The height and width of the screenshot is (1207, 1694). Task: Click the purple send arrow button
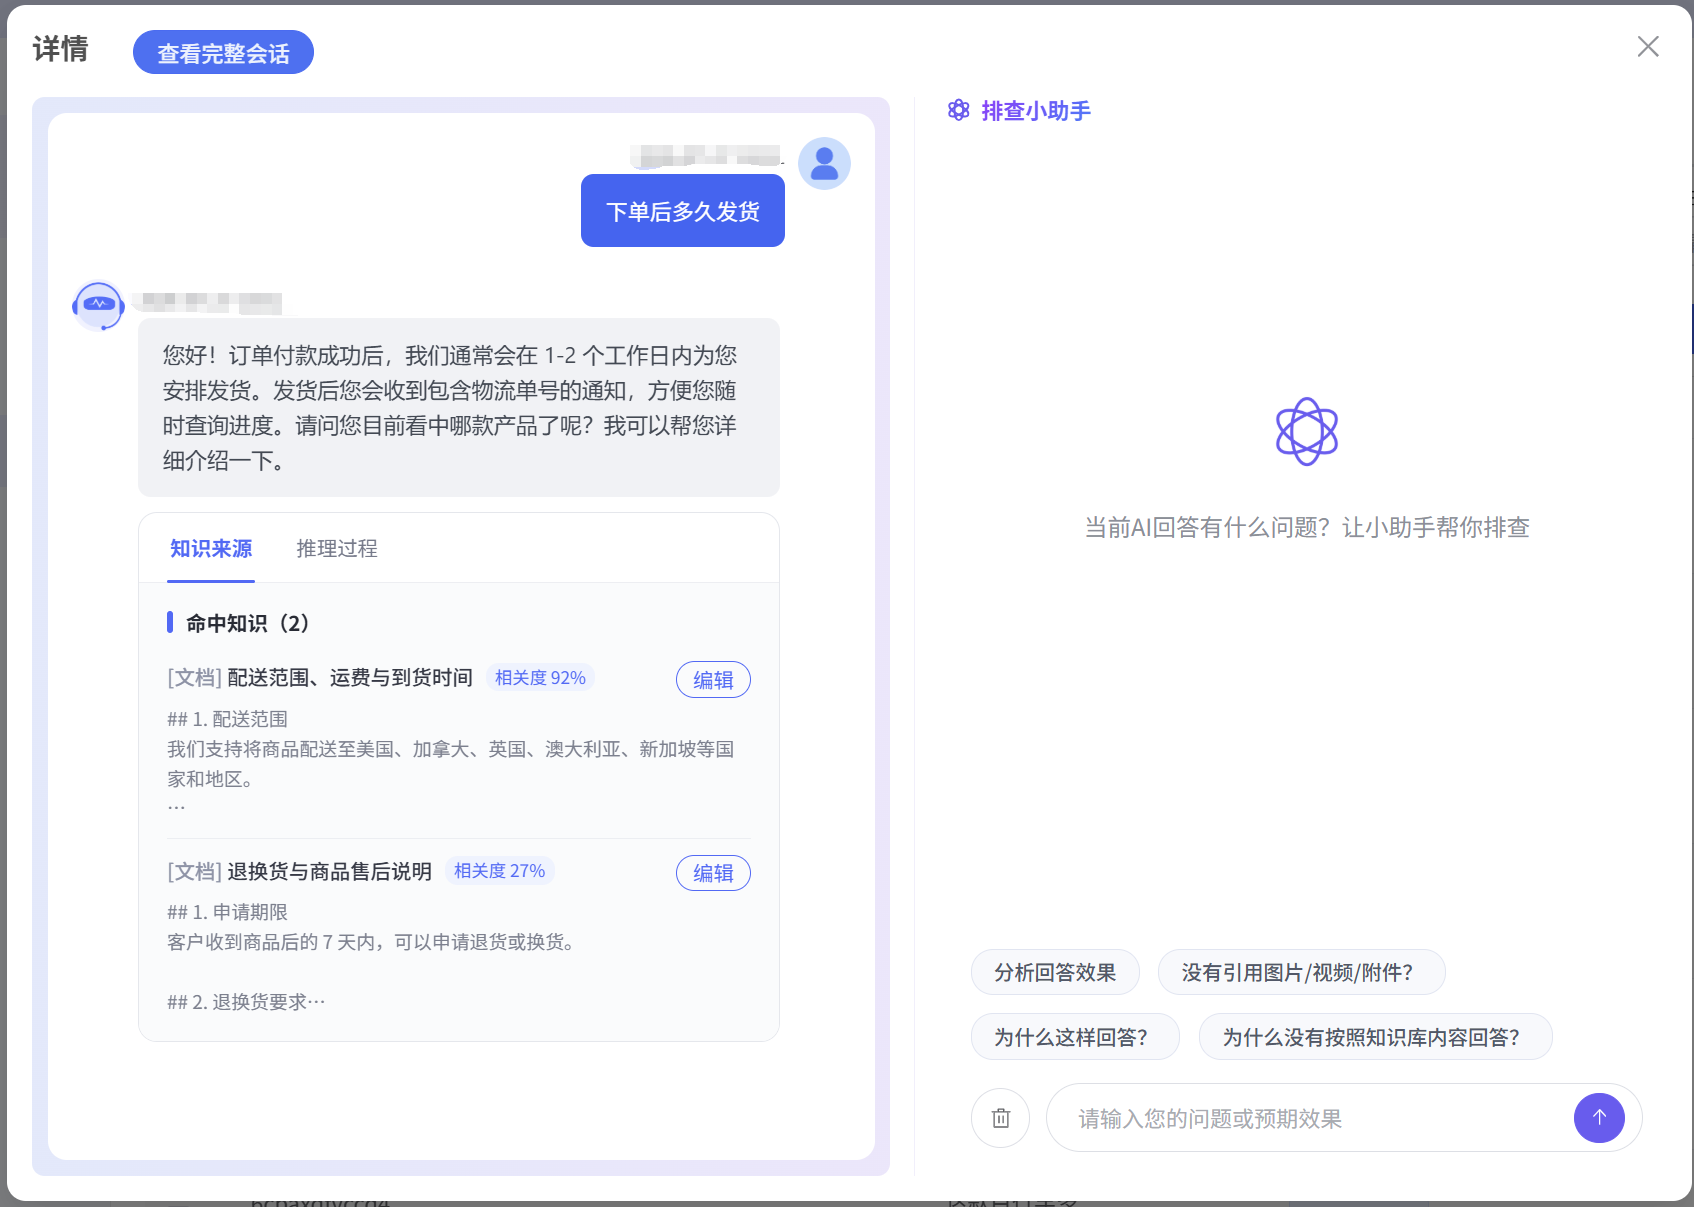(x=1599, y=1118)
